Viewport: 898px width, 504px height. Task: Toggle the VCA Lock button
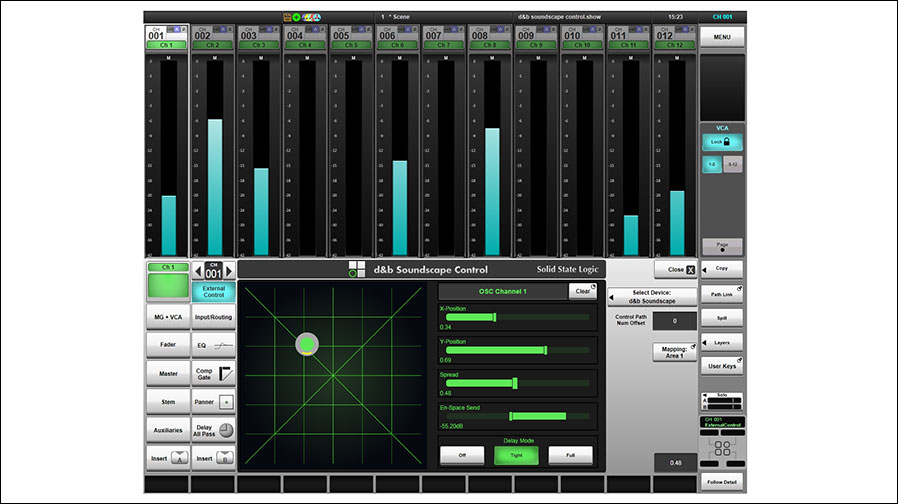coord(722,142)
